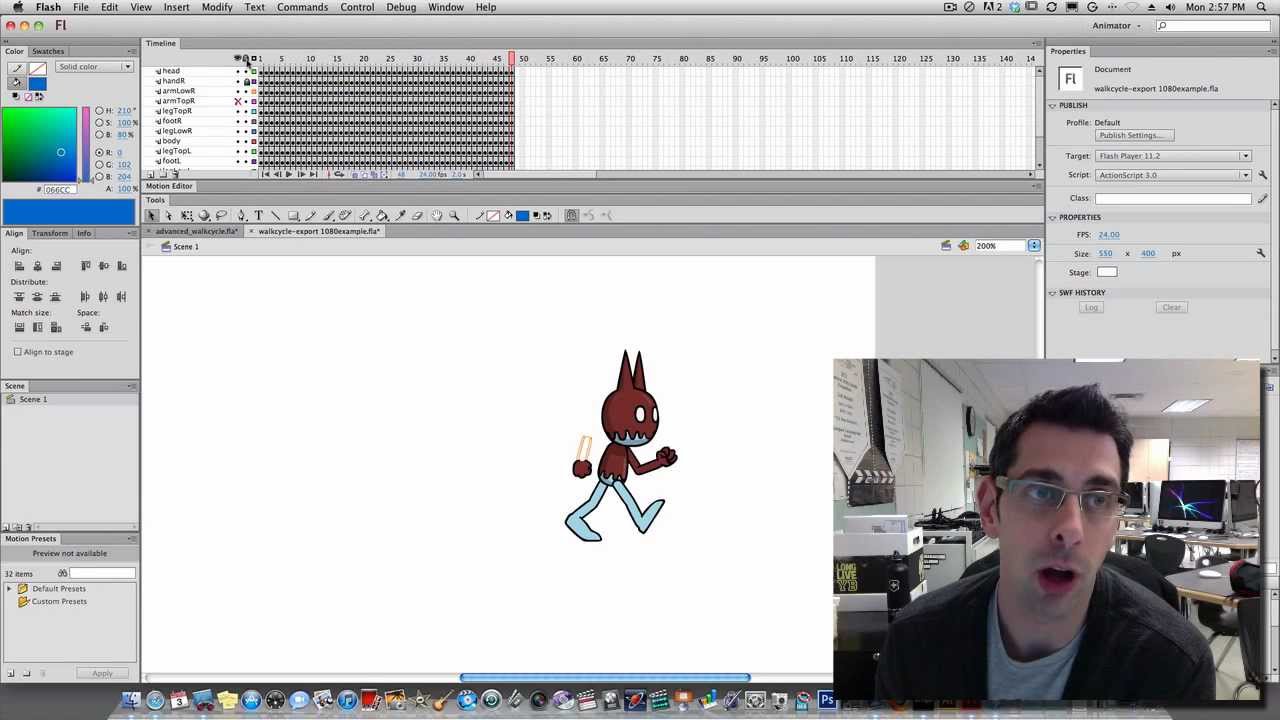The width and height of the screenshot is (1280, 720).
Task: Select the Hand tool
Action: pyautogui.click(x=436, y=215)
